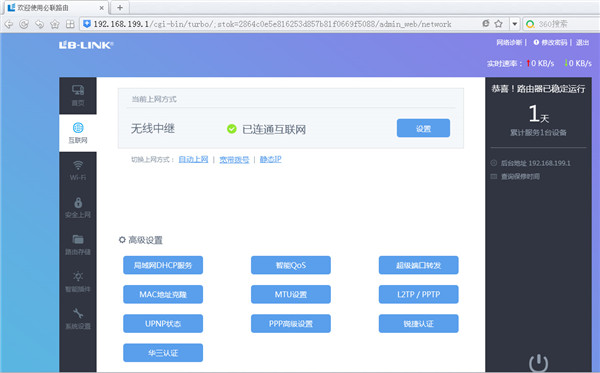Screen dimensions: 600x373
Task: Close the 欢迎使用必联路由 tab
Action: click(x=101, y=8)
